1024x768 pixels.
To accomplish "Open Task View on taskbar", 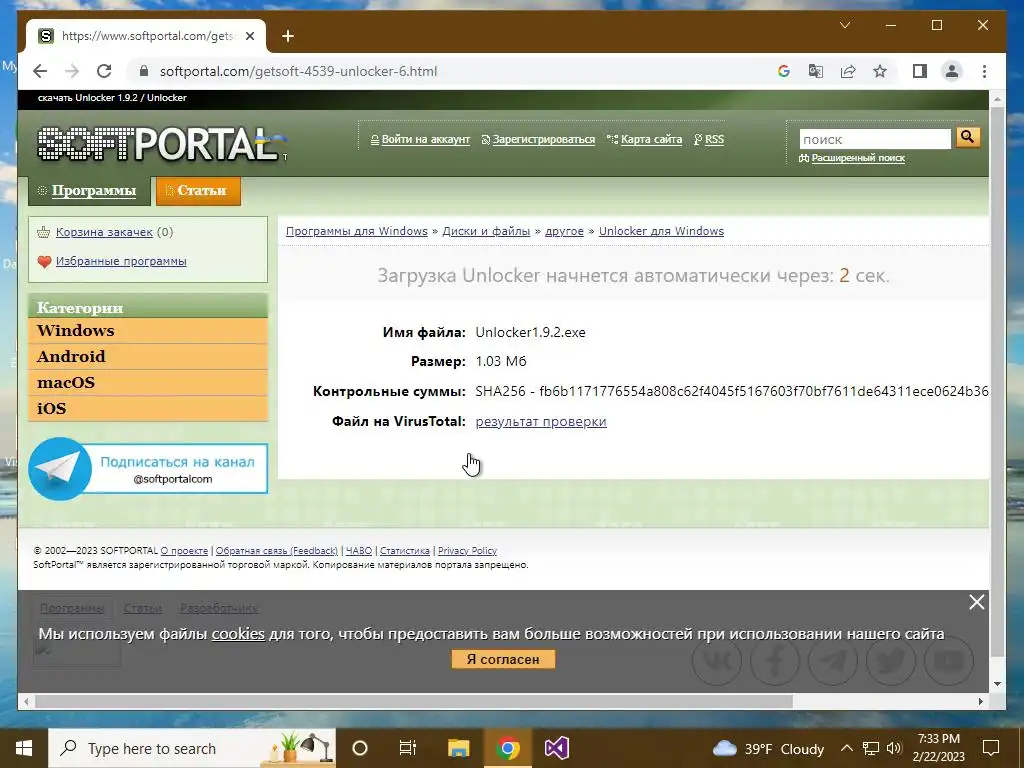I will [x=408, y=748].
